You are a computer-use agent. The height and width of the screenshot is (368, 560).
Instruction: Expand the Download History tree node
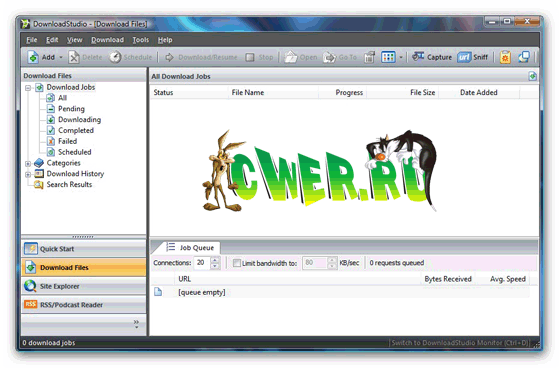(x=28, y=174)
